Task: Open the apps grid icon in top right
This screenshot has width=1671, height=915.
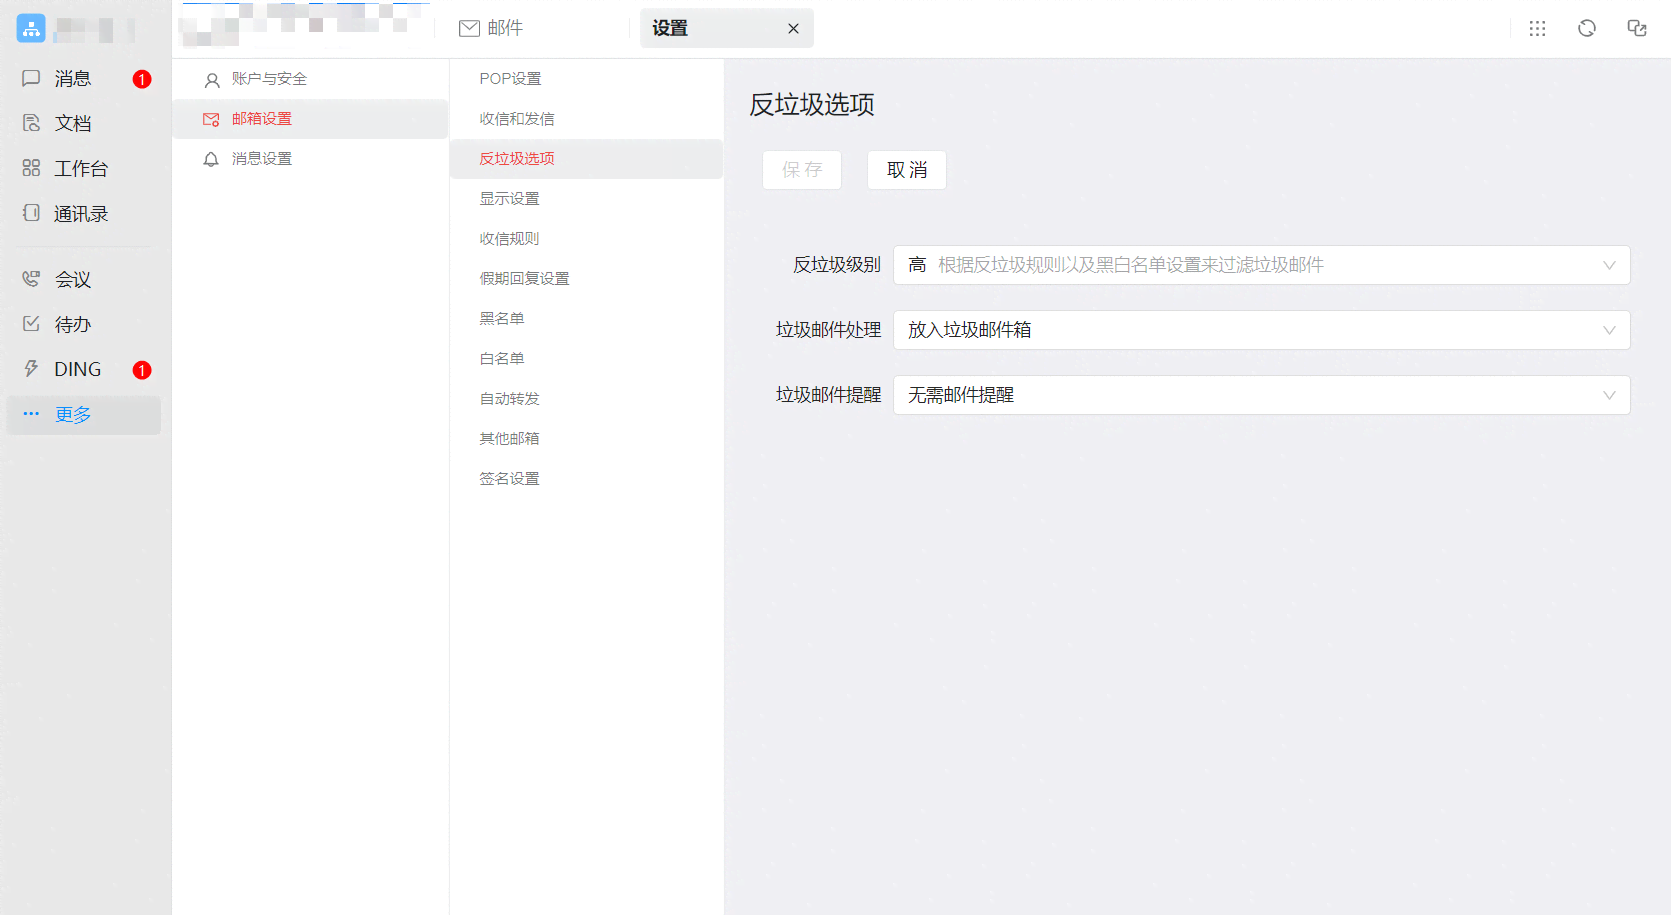Action: [x=1537, y=28]
